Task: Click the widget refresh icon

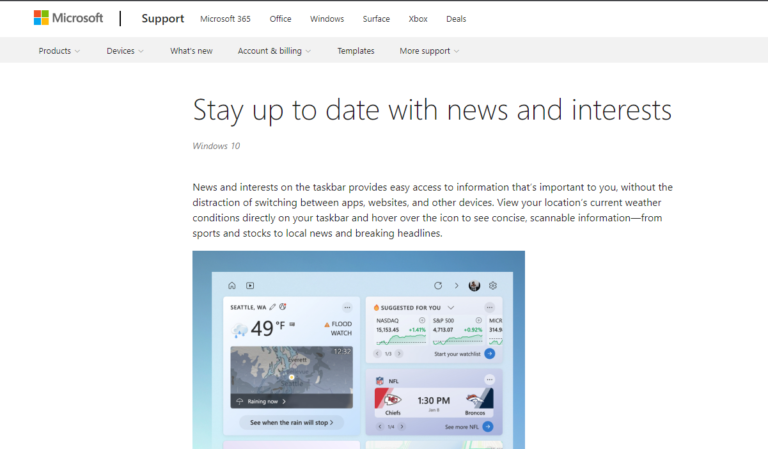Action: (x=438, y=285)
